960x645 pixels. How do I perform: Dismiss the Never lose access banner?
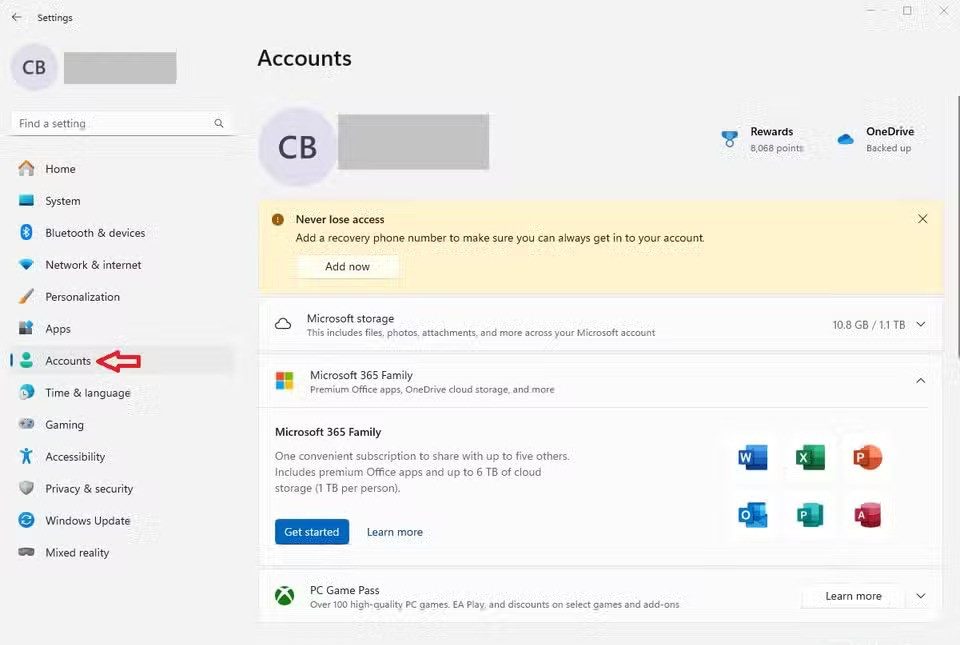pos(922,218)
